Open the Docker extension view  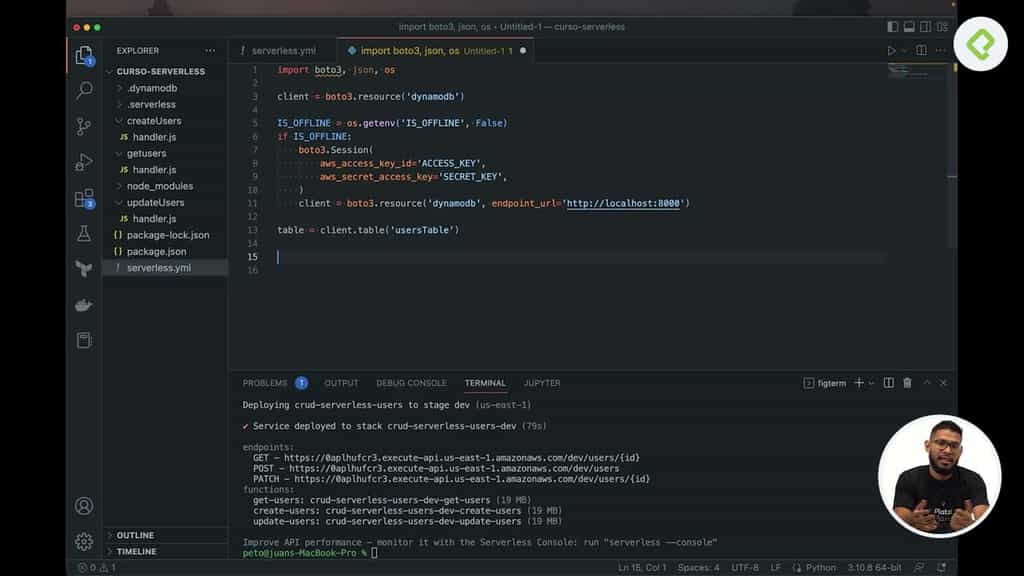83,305
